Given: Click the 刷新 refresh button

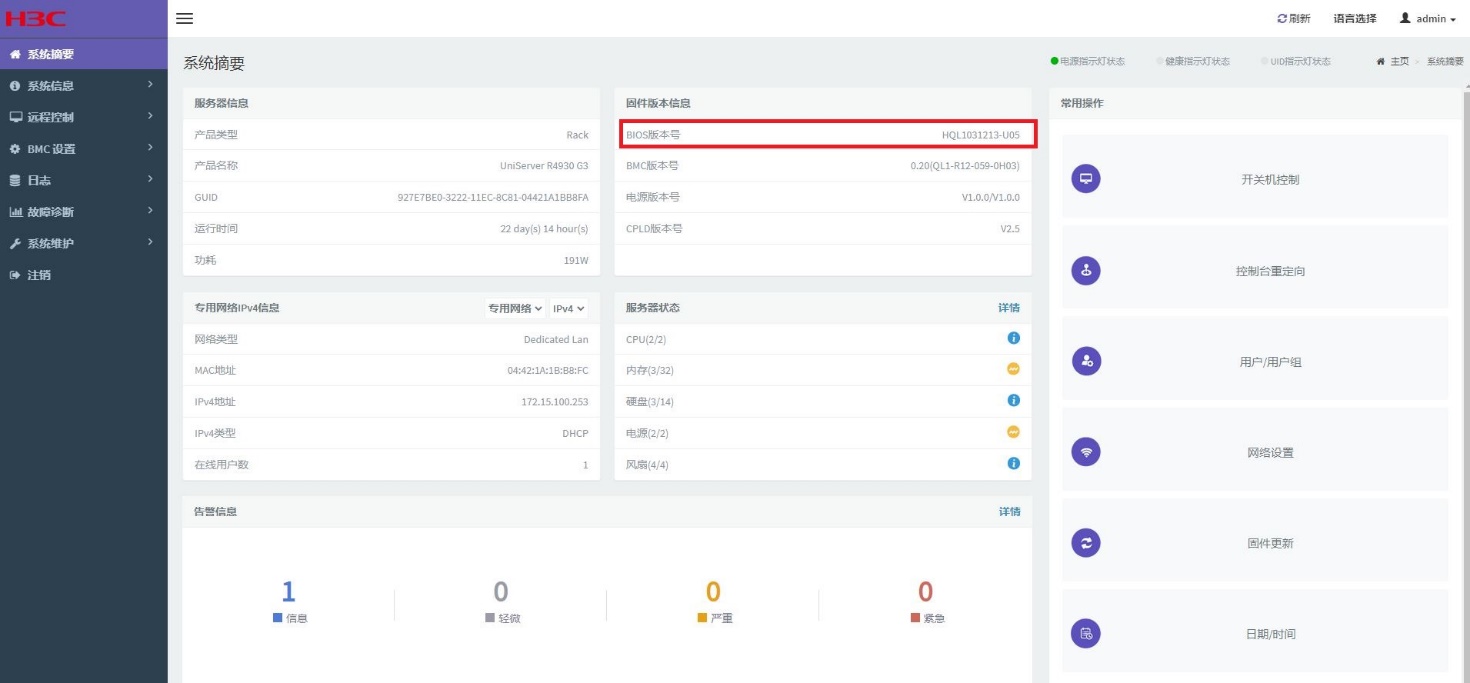Looking at the screenshot, I should point(1294,19).
